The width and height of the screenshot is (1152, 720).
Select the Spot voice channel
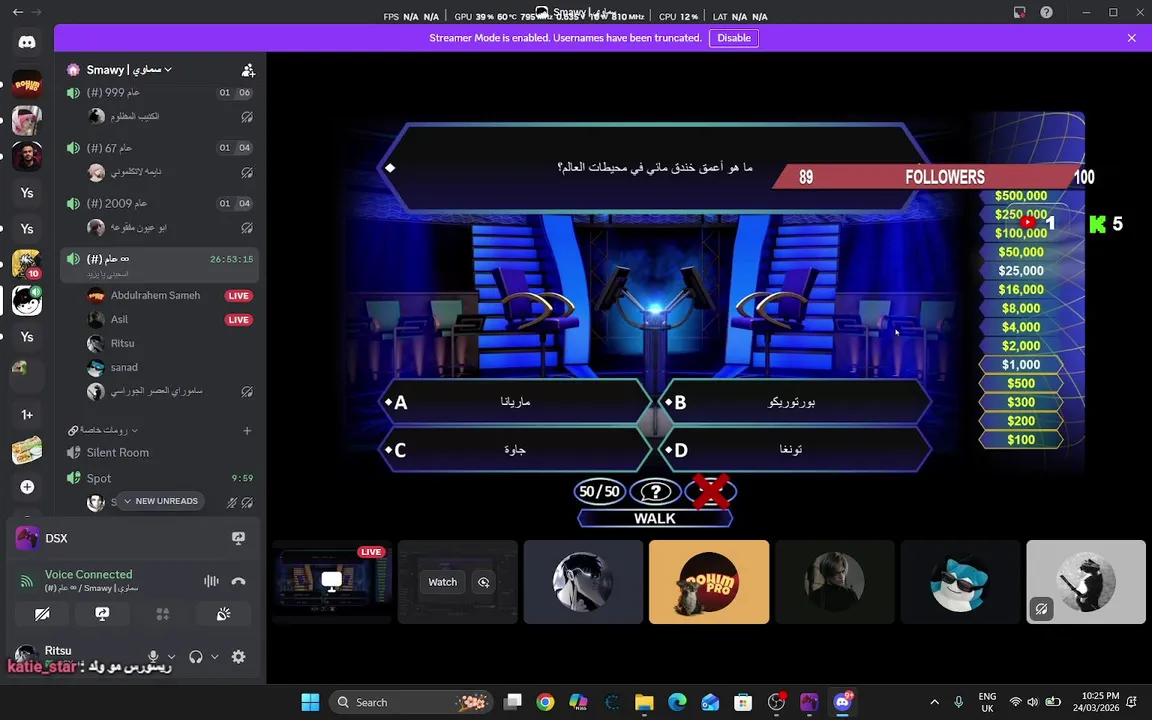click(159, 478)
